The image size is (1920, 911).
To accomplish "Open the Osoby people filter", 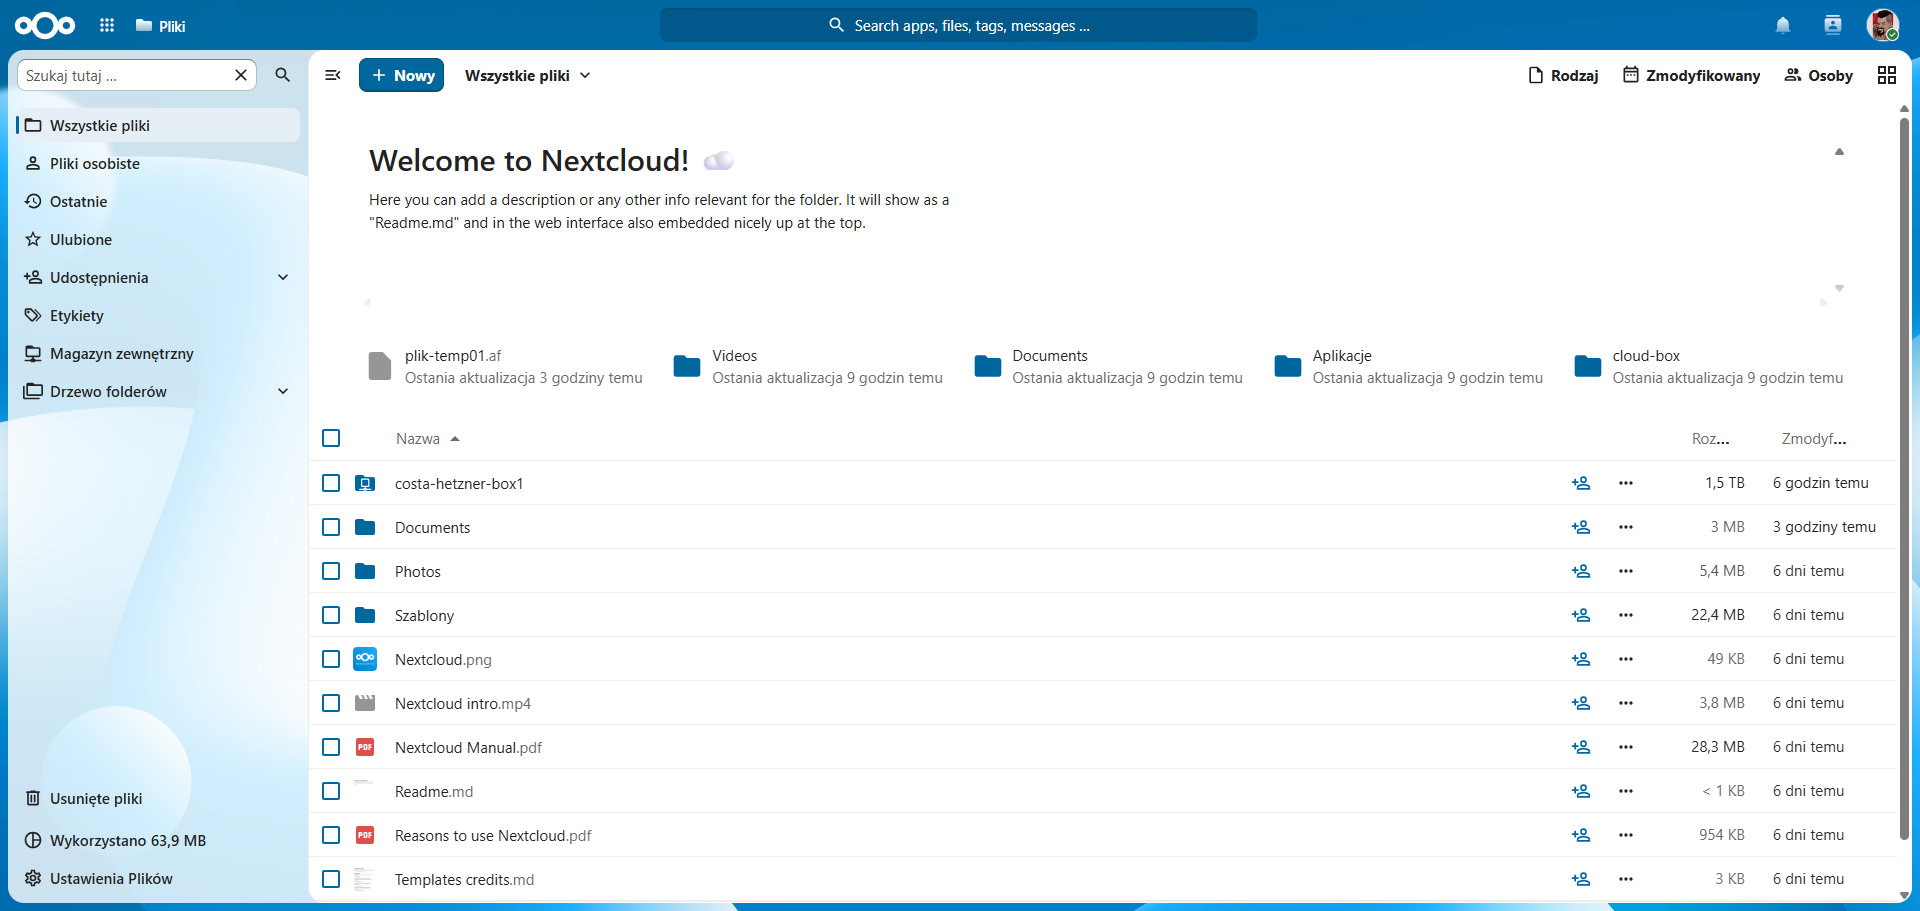I will click(x=1819, y=75).
